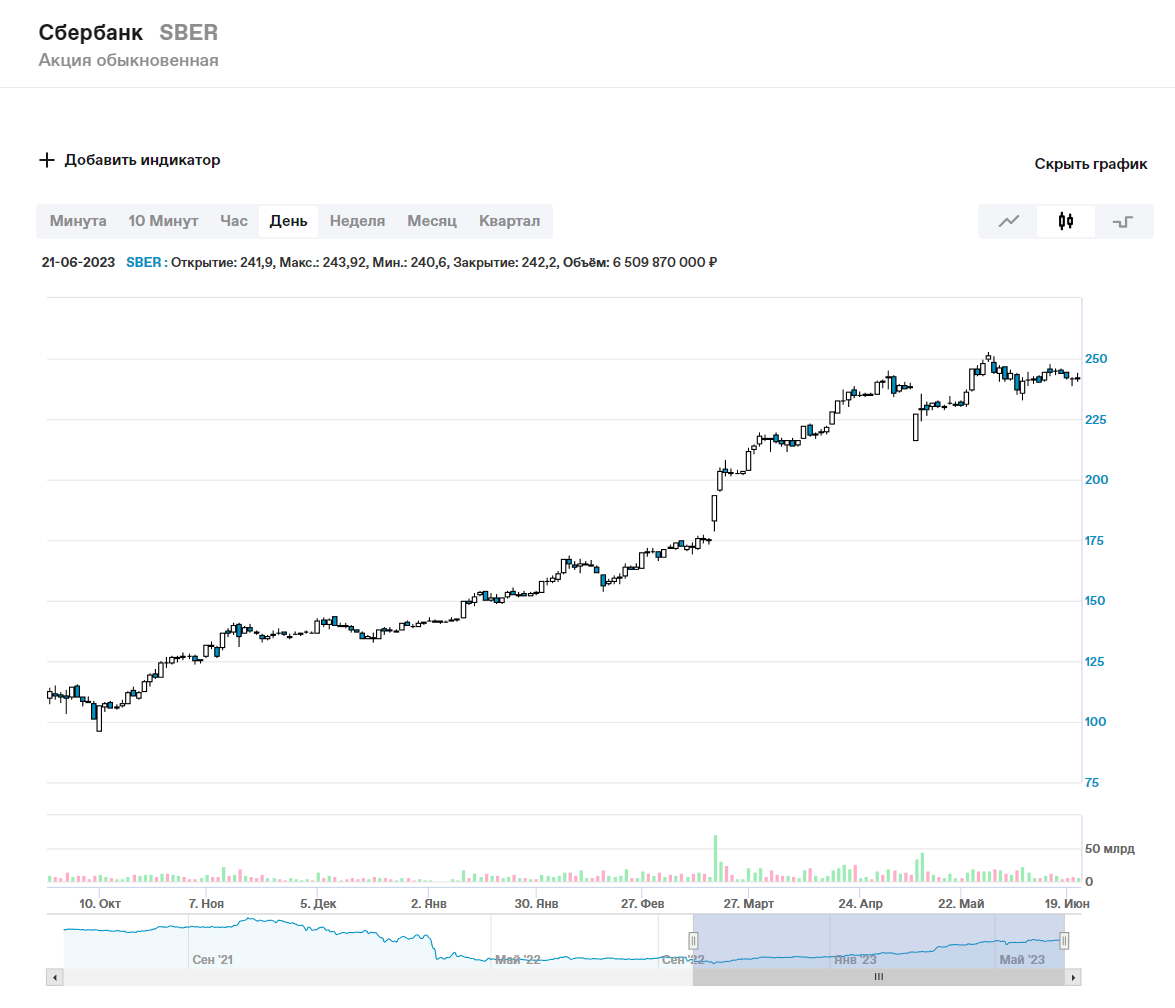Switch chart to Неделя interval
Screen dimensions: 1175x1008
(x=357, y=221)
